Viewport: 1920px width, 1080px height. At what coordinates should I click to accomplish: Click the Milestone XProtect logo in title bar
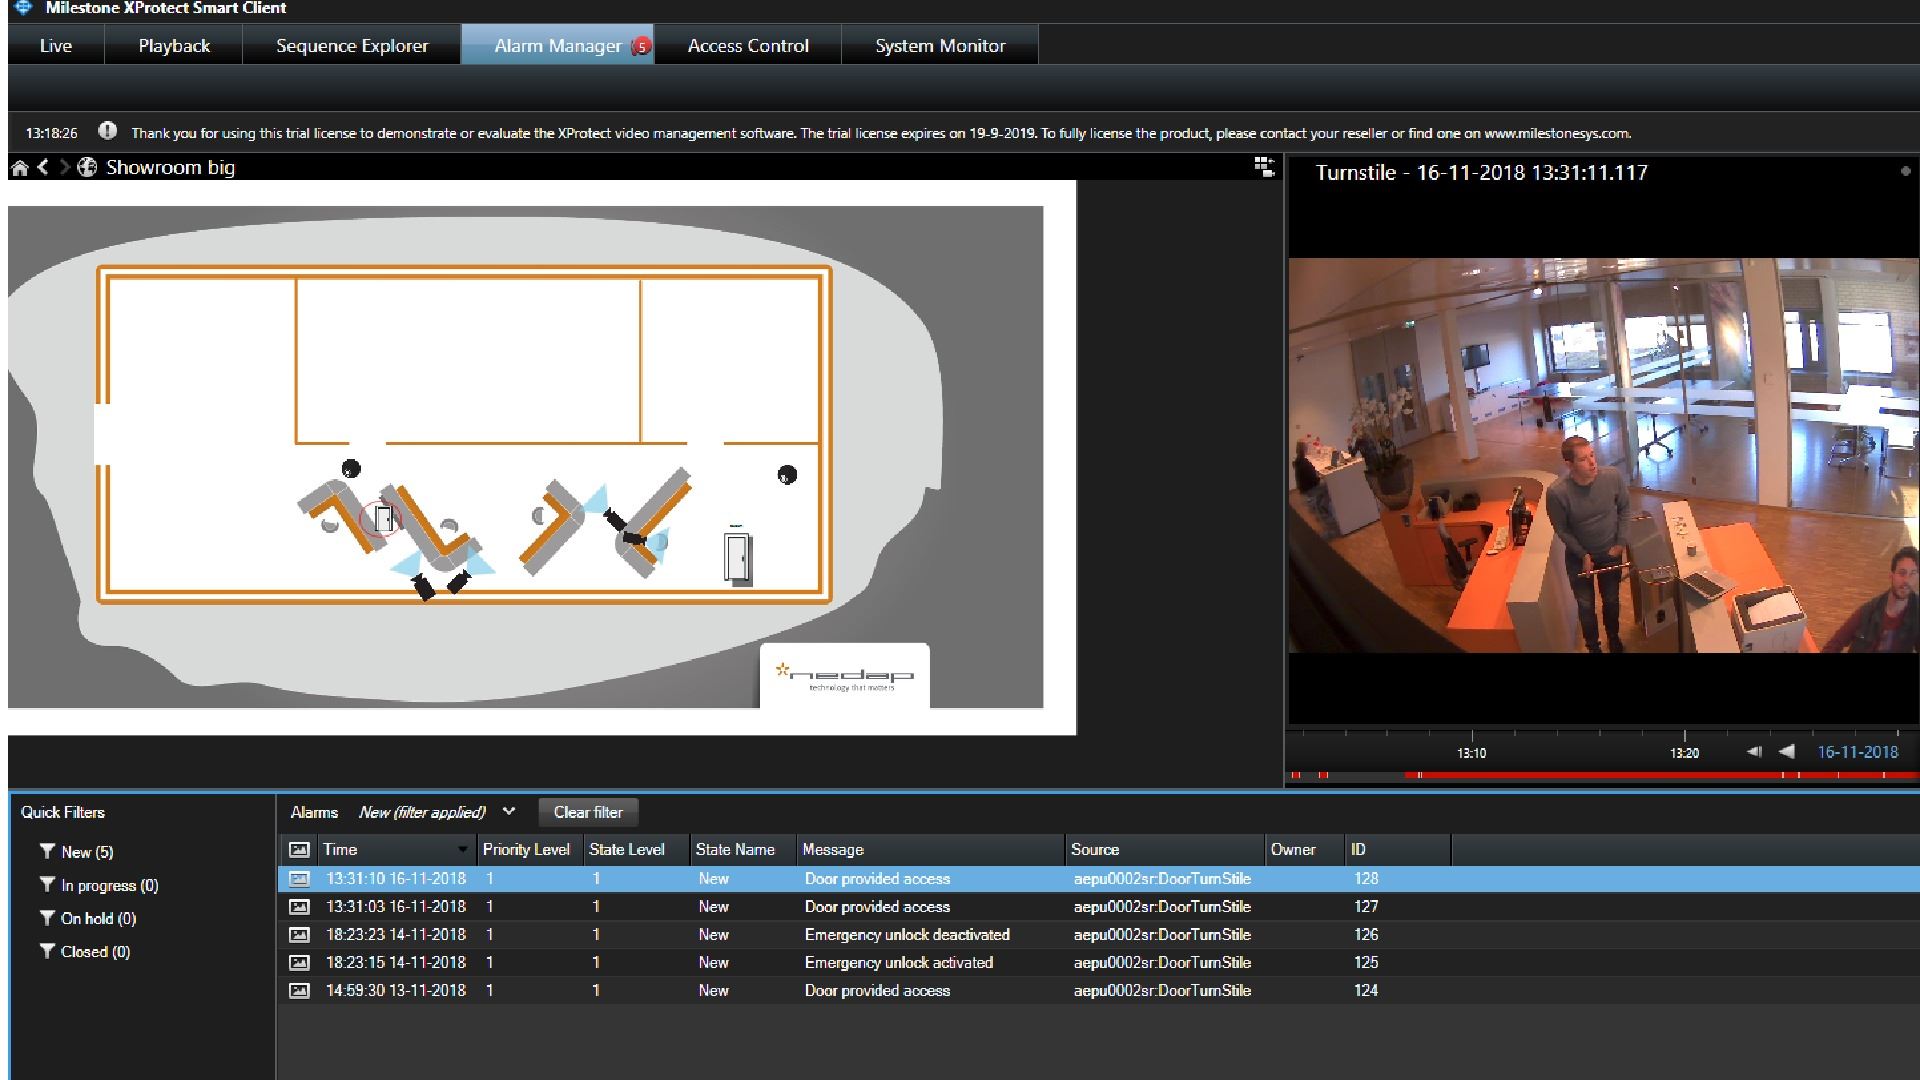(23, 8)
